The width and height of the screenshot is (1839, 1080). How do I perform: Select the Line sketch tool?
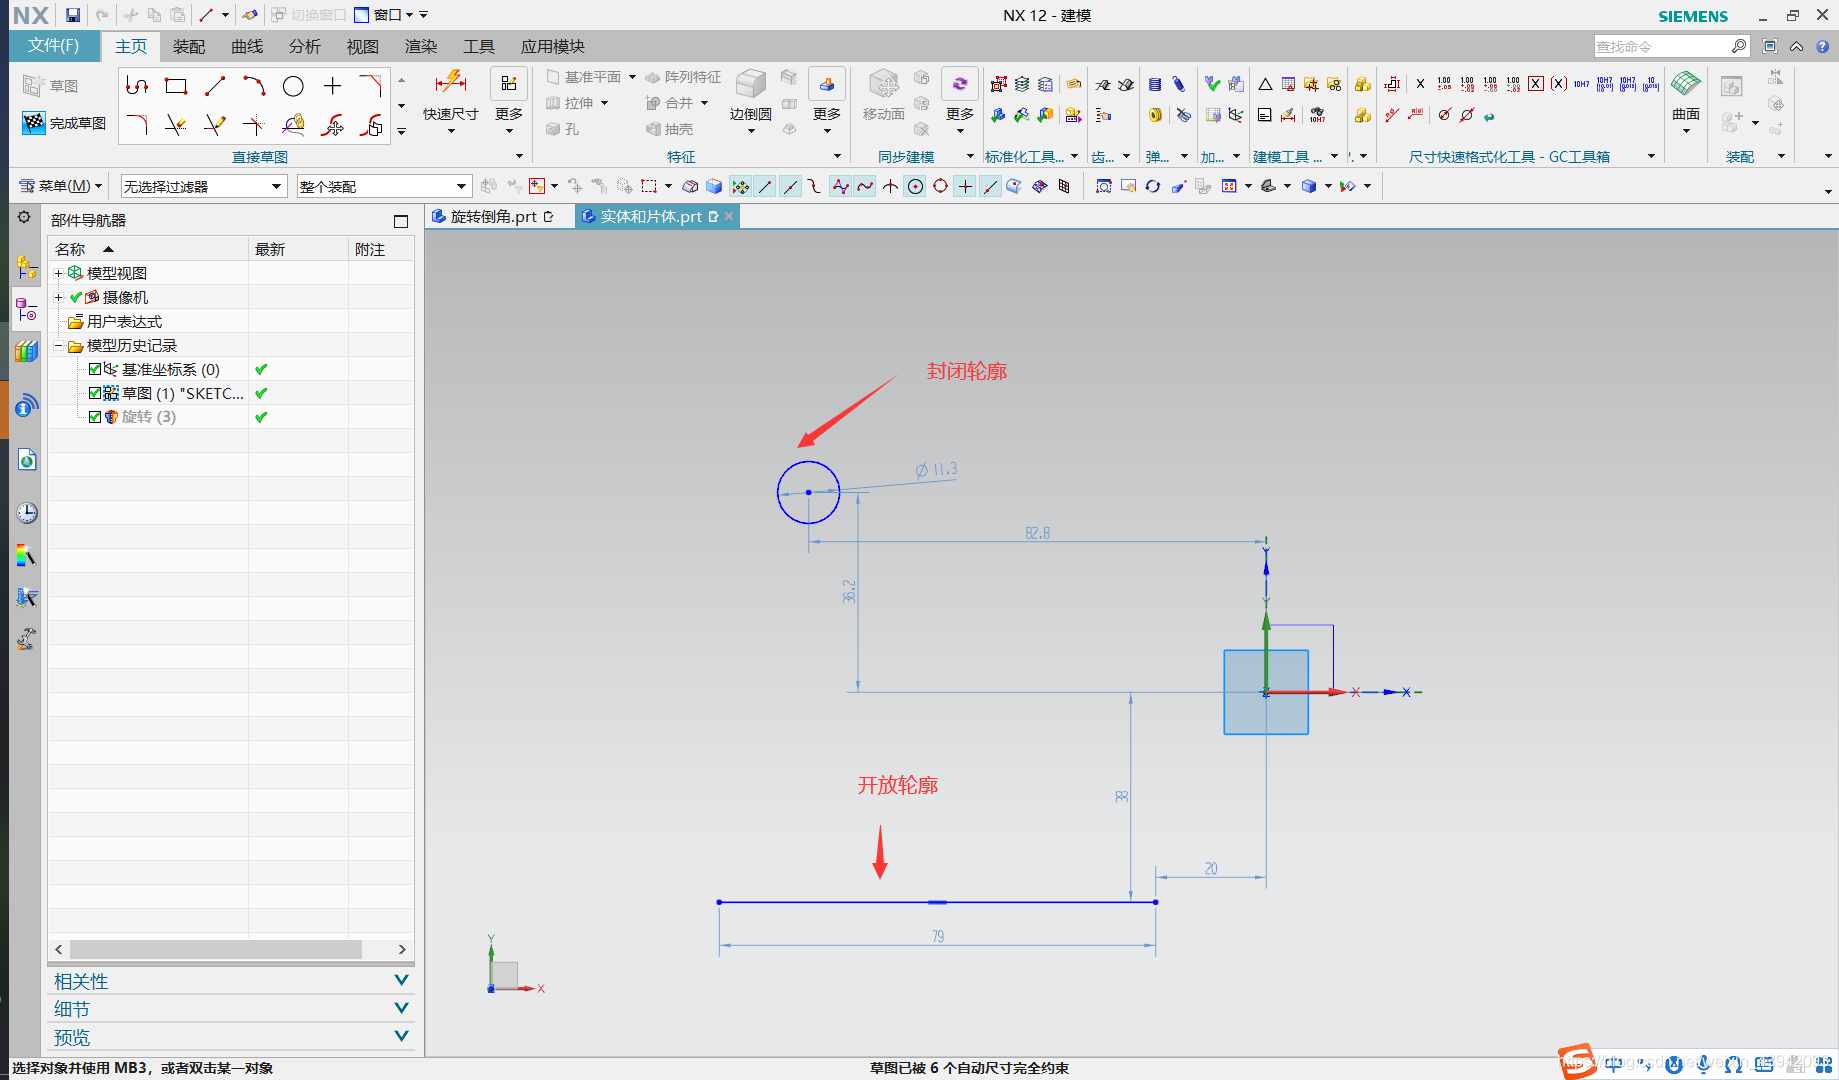tap(215, 87)
